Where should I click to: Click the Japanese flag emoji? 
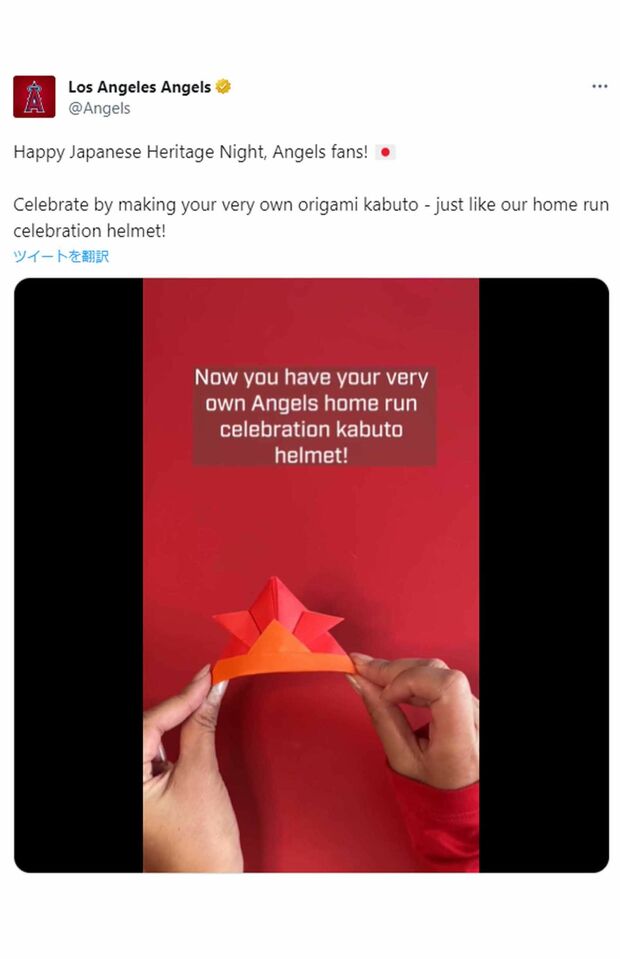(x=385, y=152)
